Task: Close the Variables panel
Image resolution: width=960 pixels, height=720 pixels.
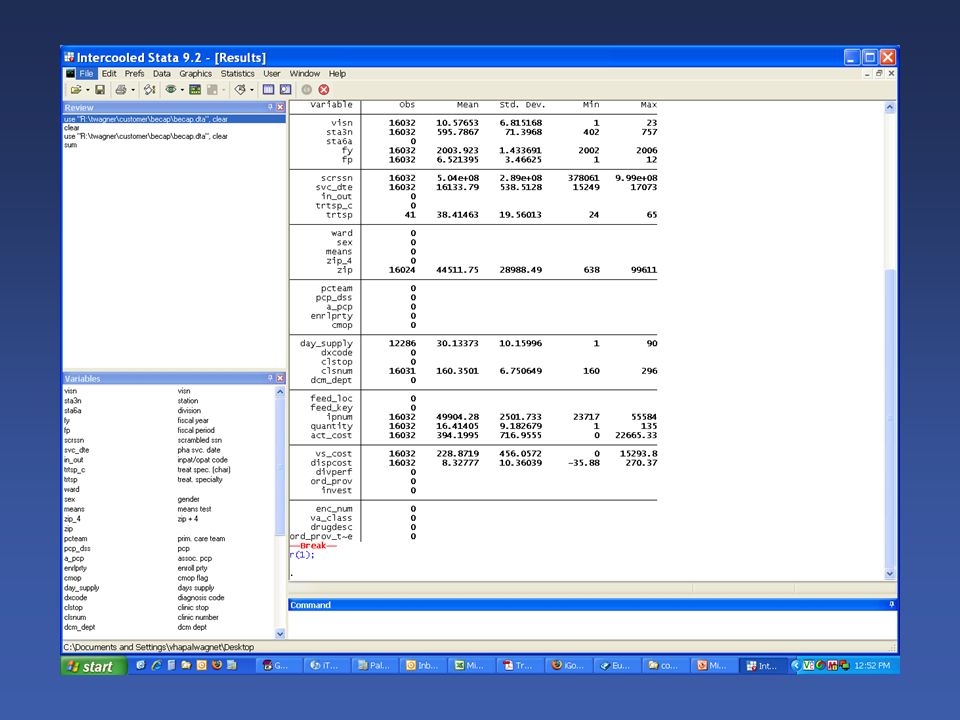Action: point(280,378)
